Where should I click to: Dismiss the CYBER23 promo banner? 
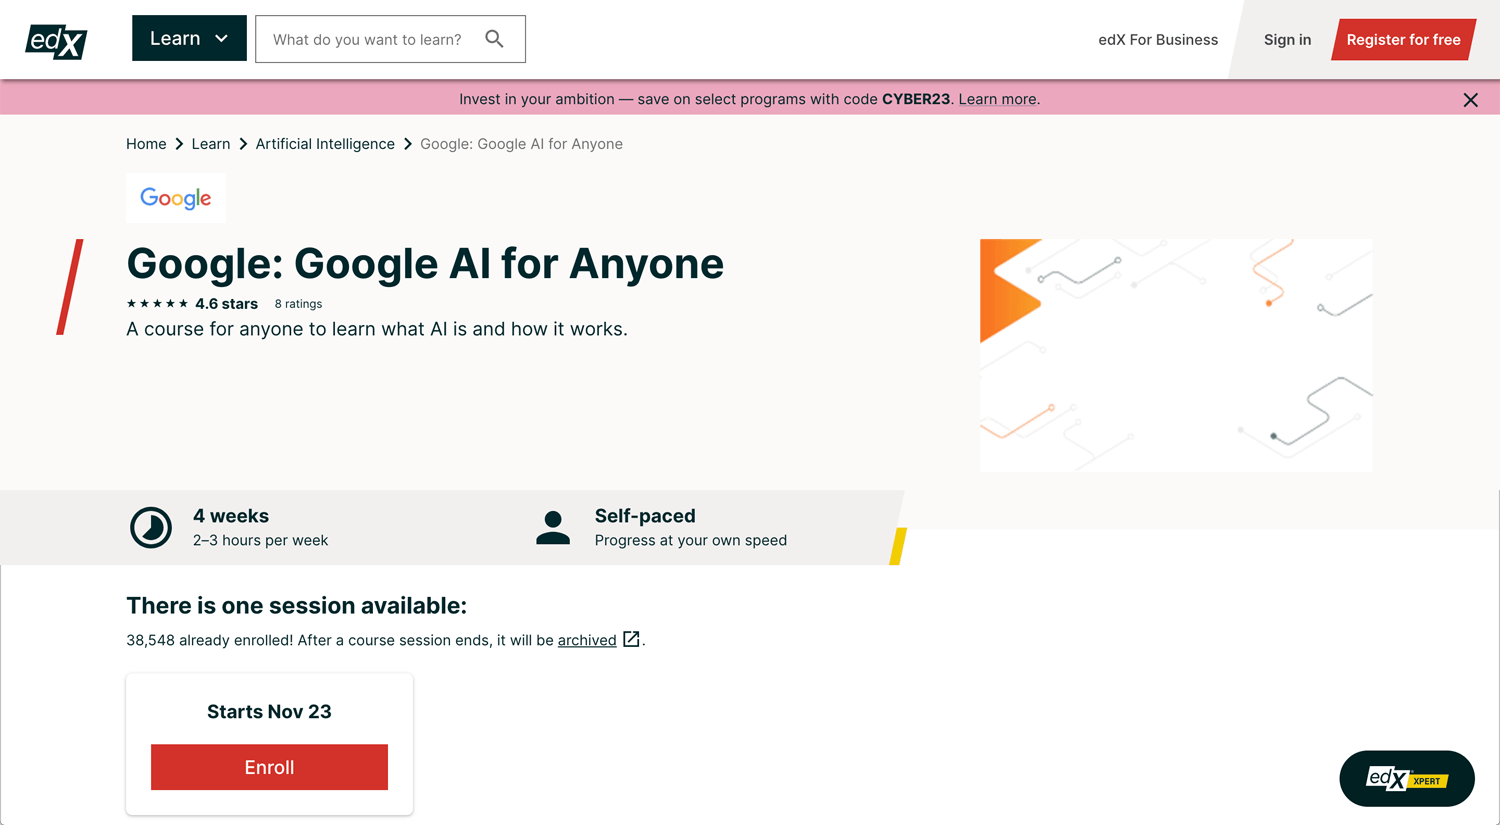tap(1470, 100)
